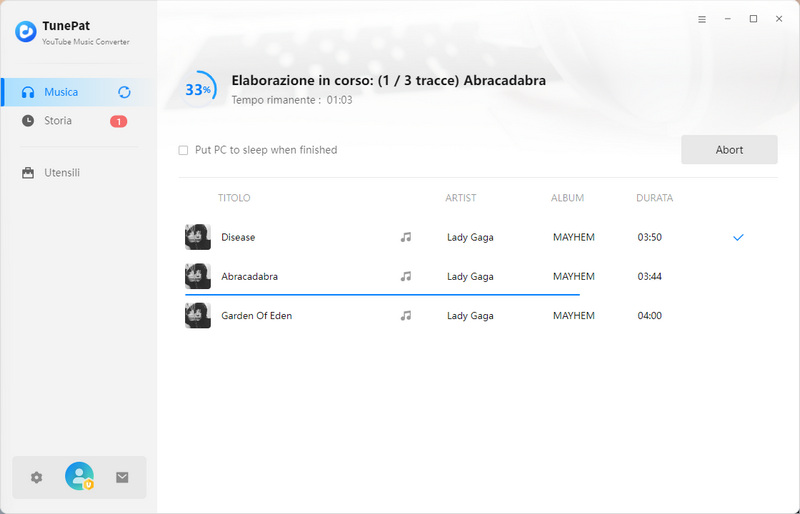Open the hamburger menu icon

(702, 19)
